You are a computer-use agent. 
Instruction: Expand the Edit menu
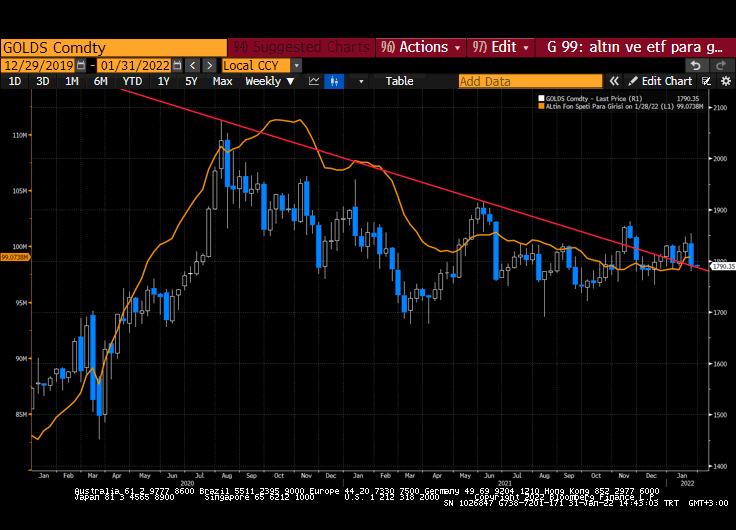pyautogui.click(x=500, y=47)
